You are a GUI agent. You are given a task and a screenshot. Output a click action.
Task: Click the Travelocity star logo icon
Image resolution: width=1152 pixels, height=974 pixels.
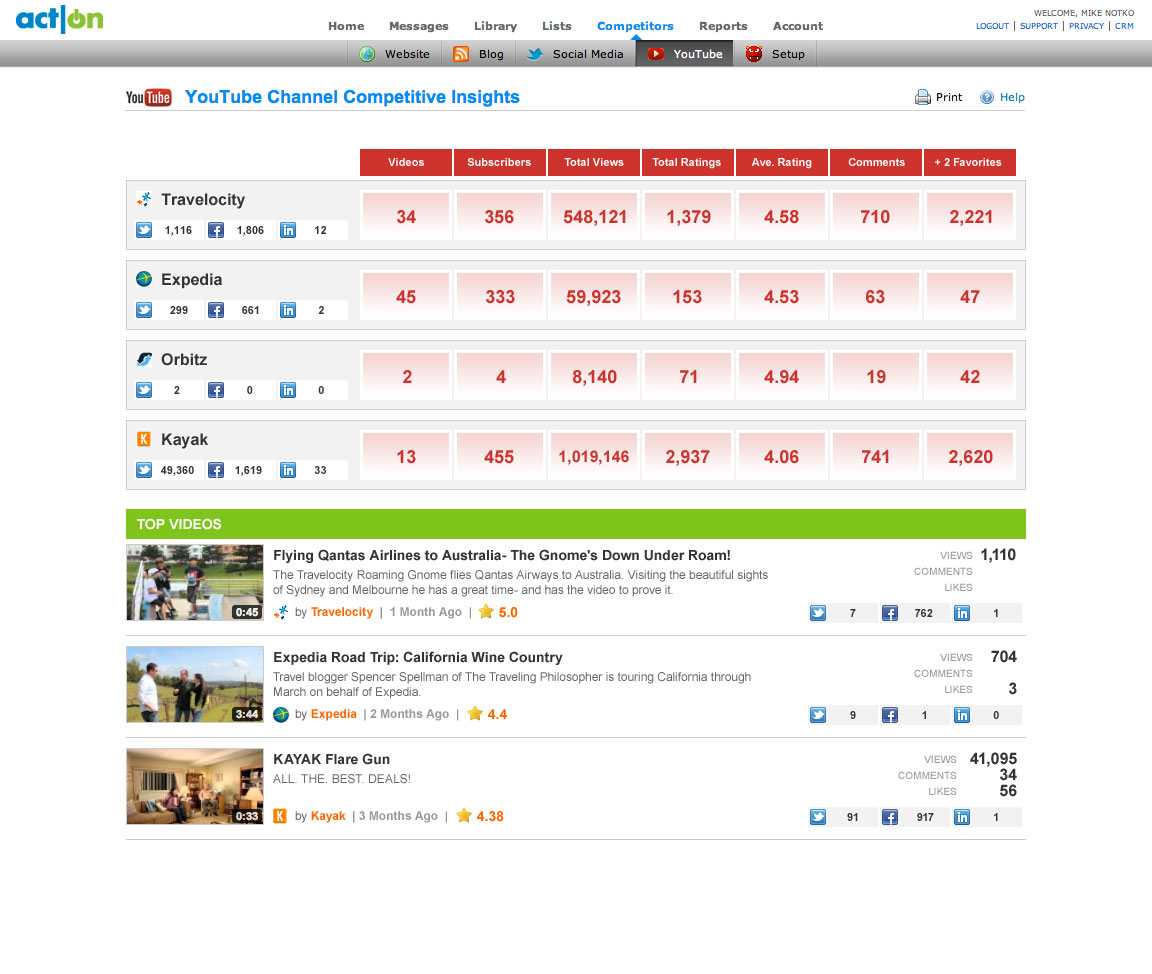[144, 199]
